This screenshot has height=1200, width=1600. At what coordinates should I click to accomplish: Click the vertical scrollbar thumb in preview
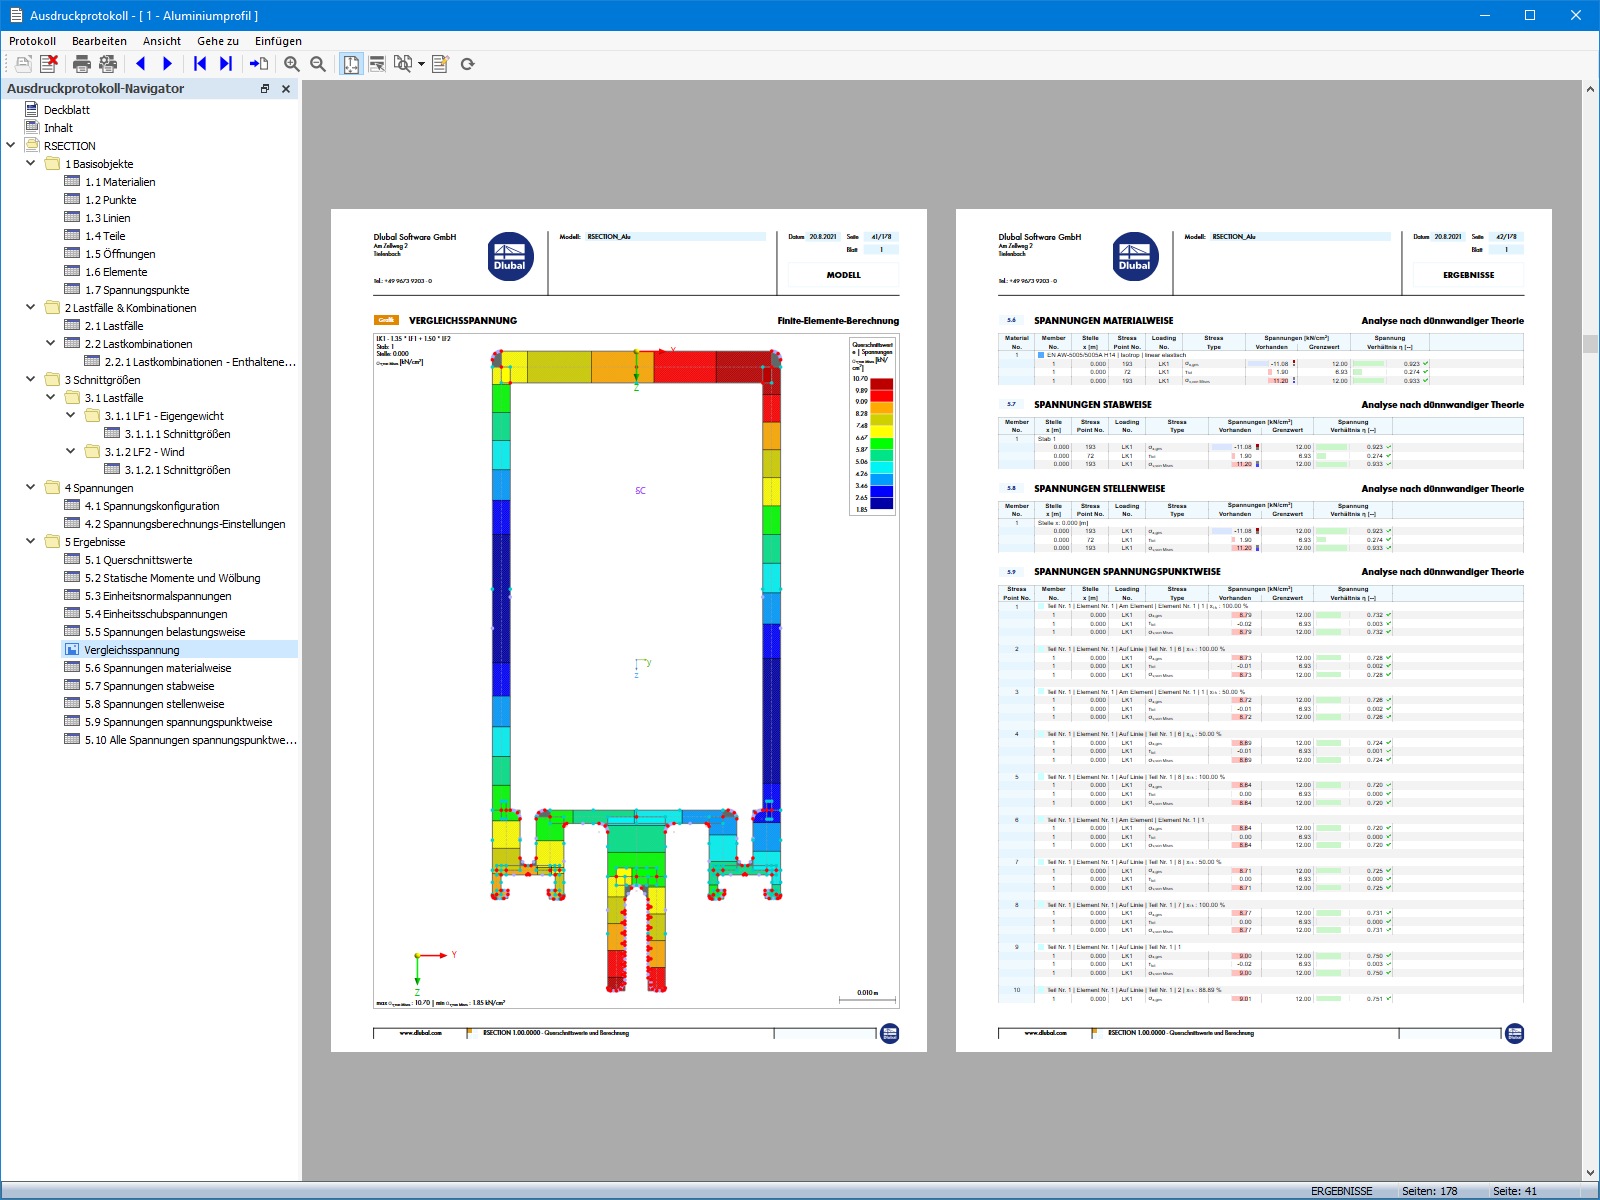pyautogui.click(x=1590, y=344)
